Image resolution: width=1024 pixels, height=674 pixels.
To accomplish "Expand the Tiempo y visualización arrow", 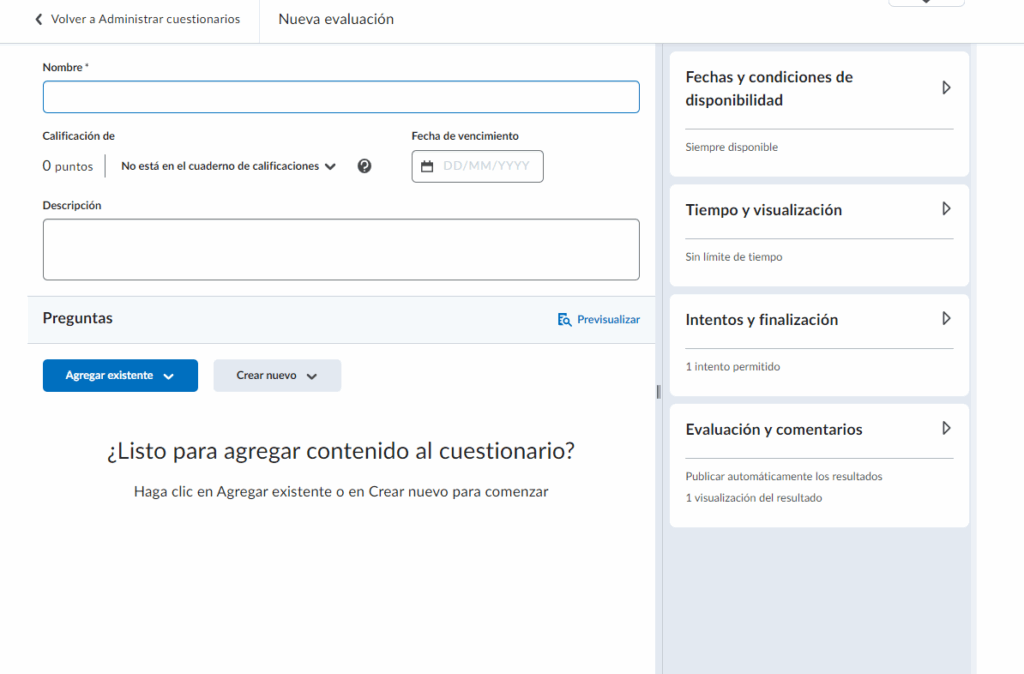I will 946,209.
